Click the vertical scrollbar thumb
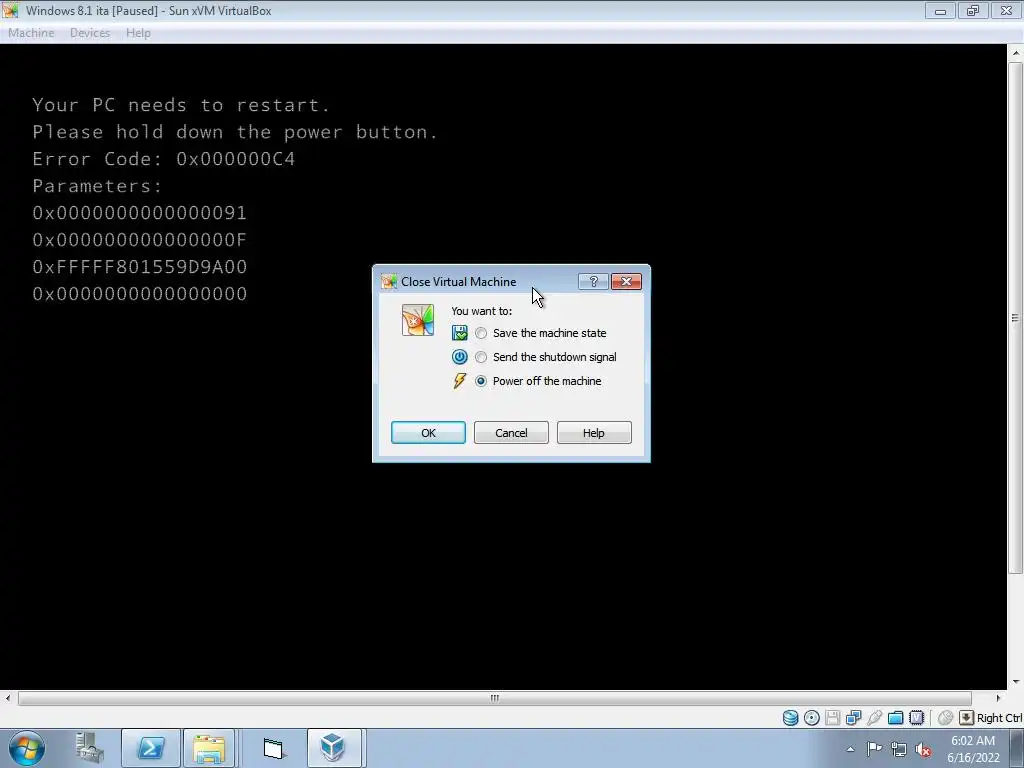Screen dimensions: 1024x768 click(1015, 318)
